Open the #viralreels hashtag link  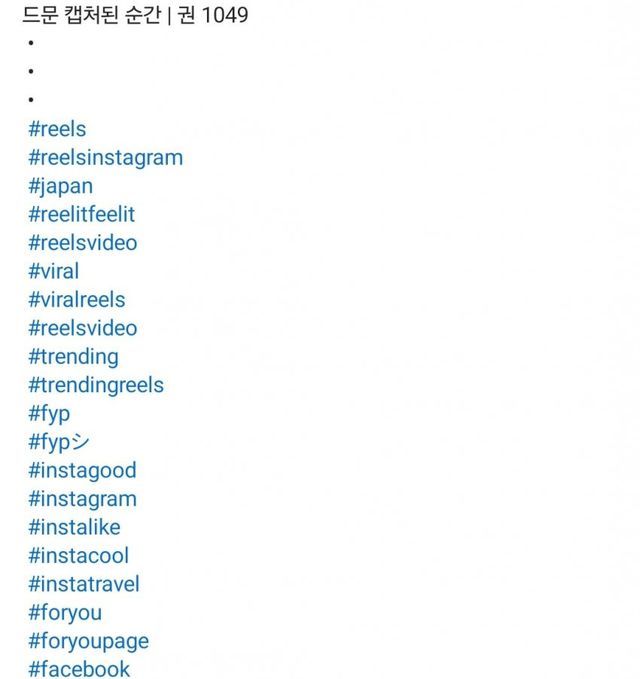76,300
